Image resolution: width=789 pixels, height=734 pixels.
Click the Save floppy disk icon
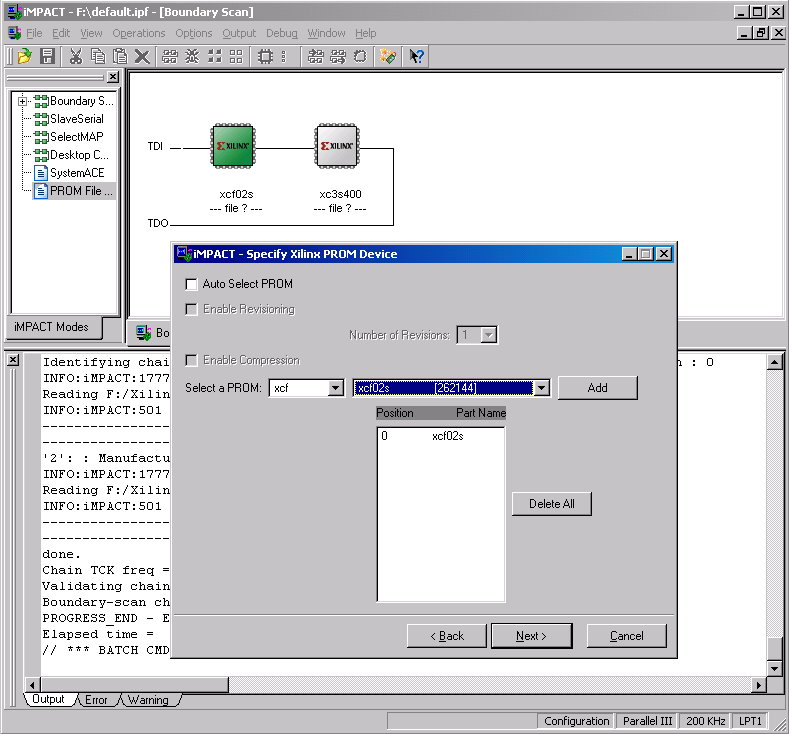click(47, 56)
